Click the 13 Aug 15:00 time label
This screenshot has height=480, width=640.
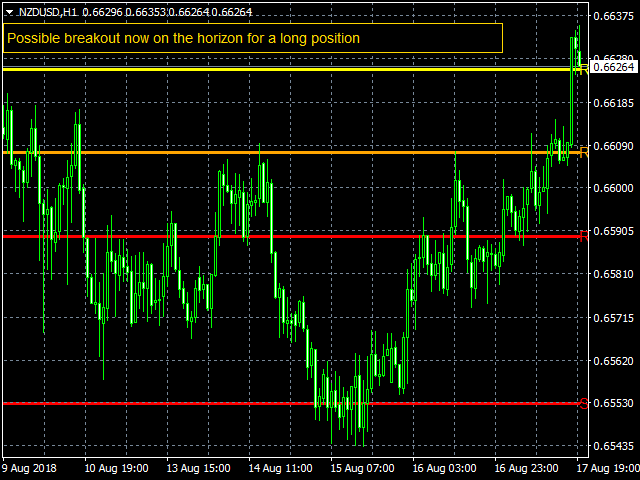(x=198, y=468)
